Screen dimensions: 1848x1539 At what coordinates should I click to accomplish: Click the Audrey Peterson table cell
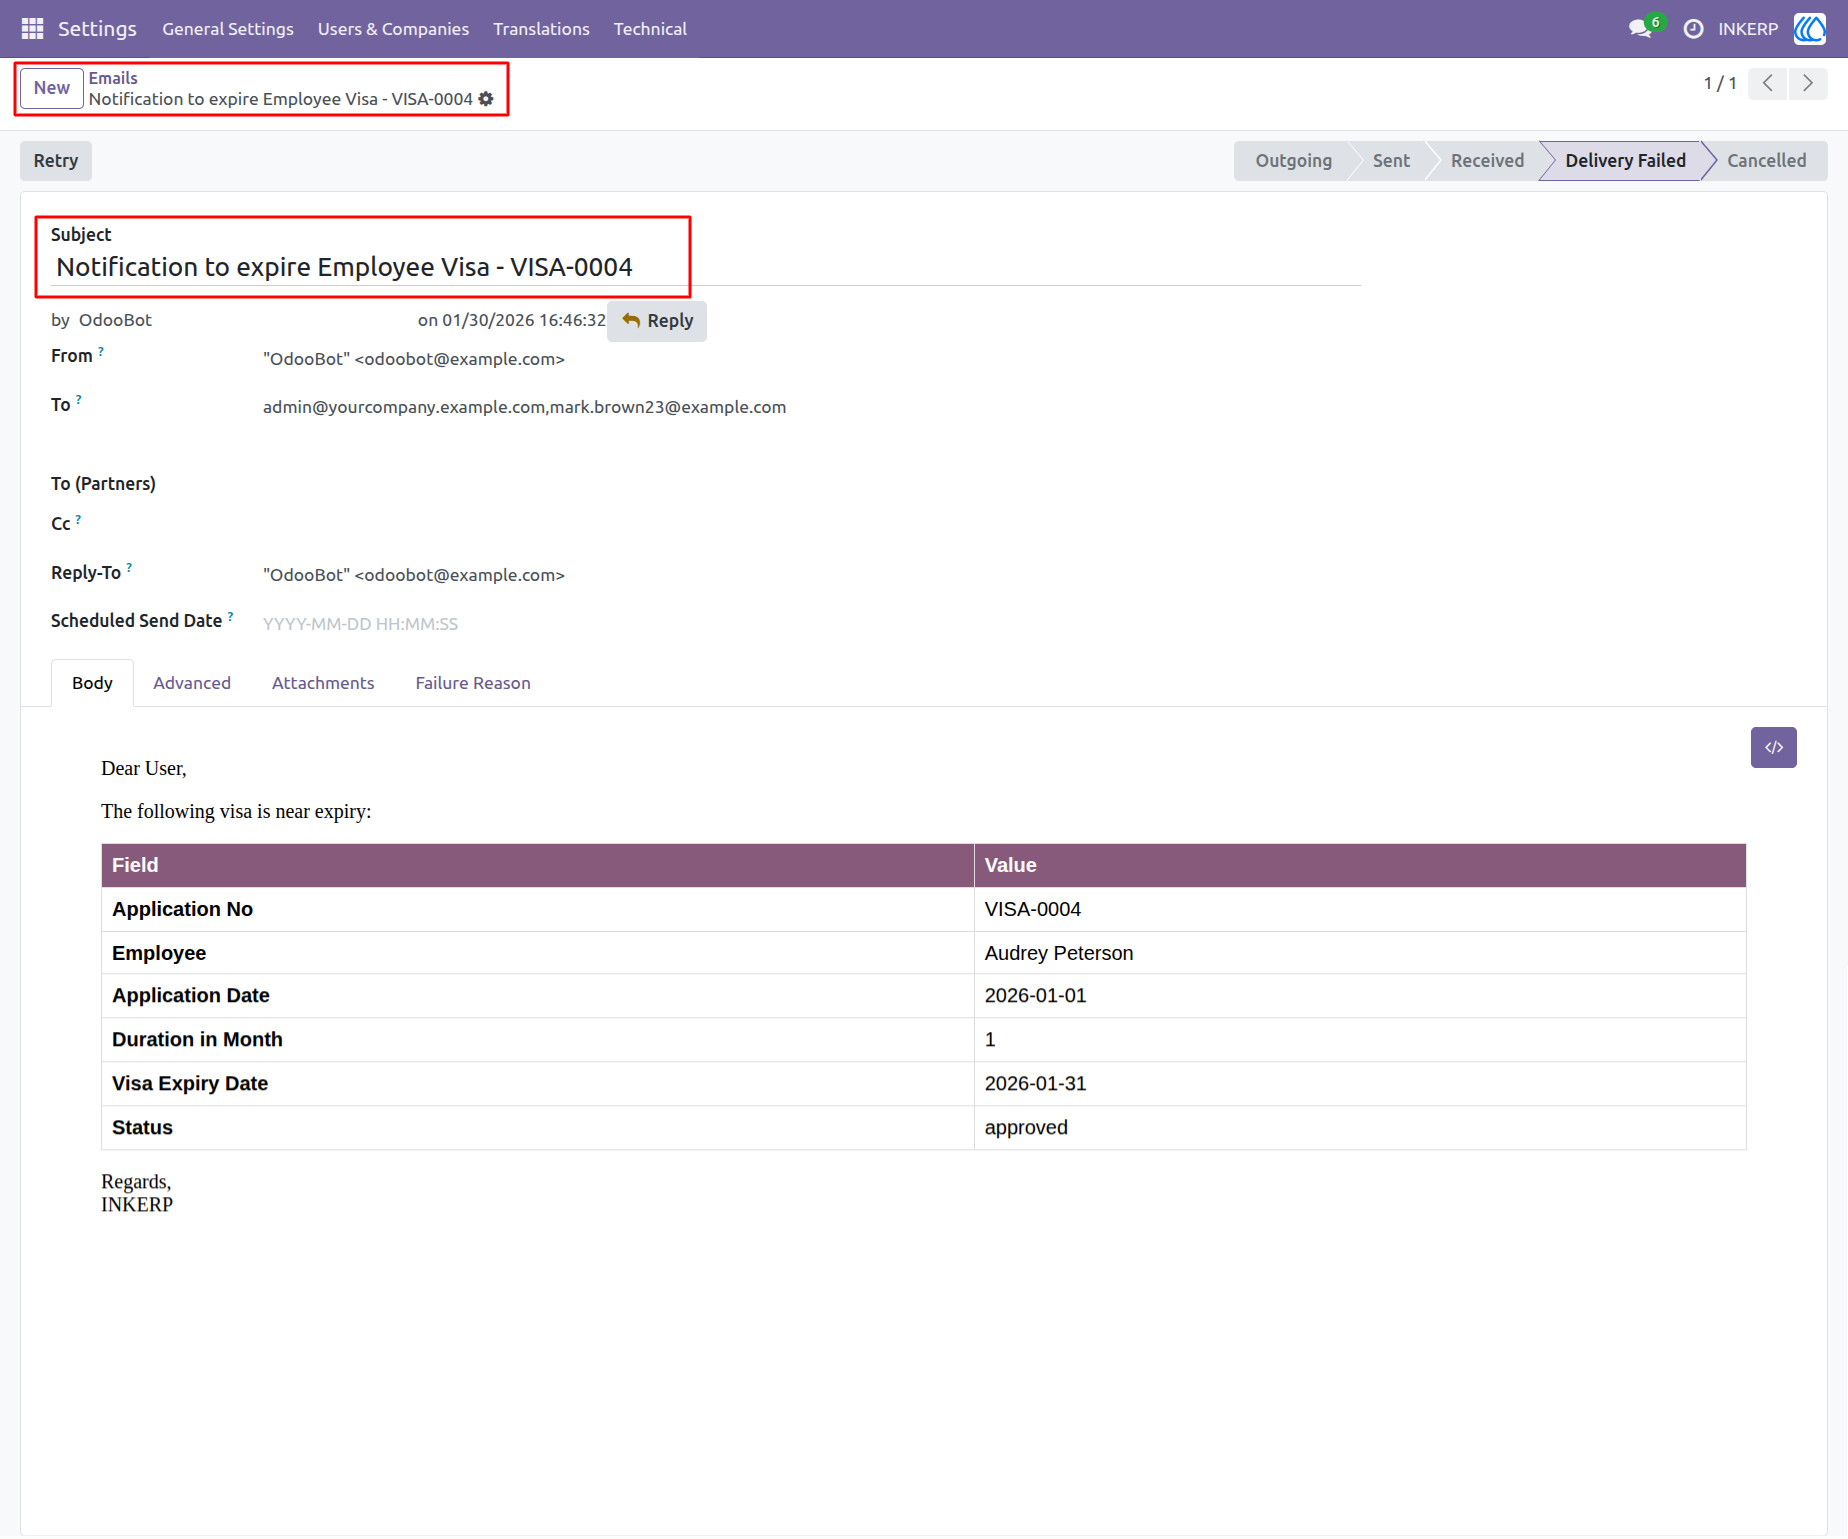click(x=1360, y=953)
